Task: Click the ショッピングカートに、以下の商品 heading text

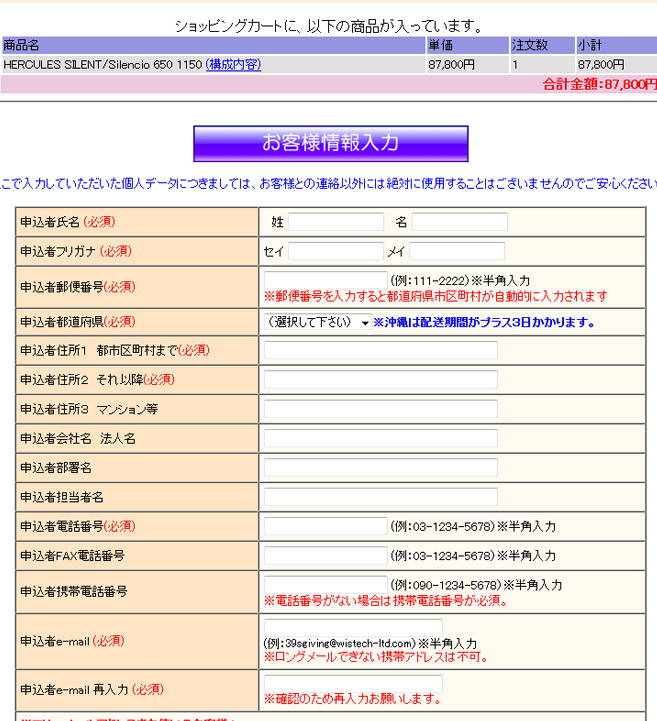Action: (329, 26)
